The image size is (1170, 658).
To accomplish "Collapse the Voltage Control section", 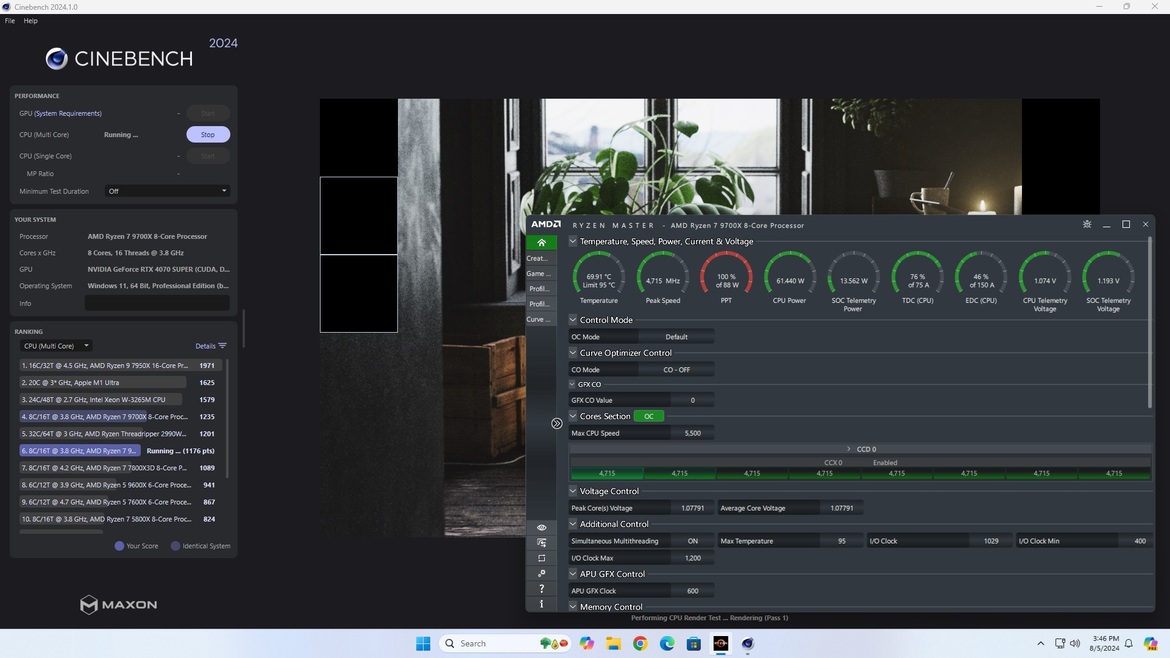I will pyautogui.click(x=573, y=491).
